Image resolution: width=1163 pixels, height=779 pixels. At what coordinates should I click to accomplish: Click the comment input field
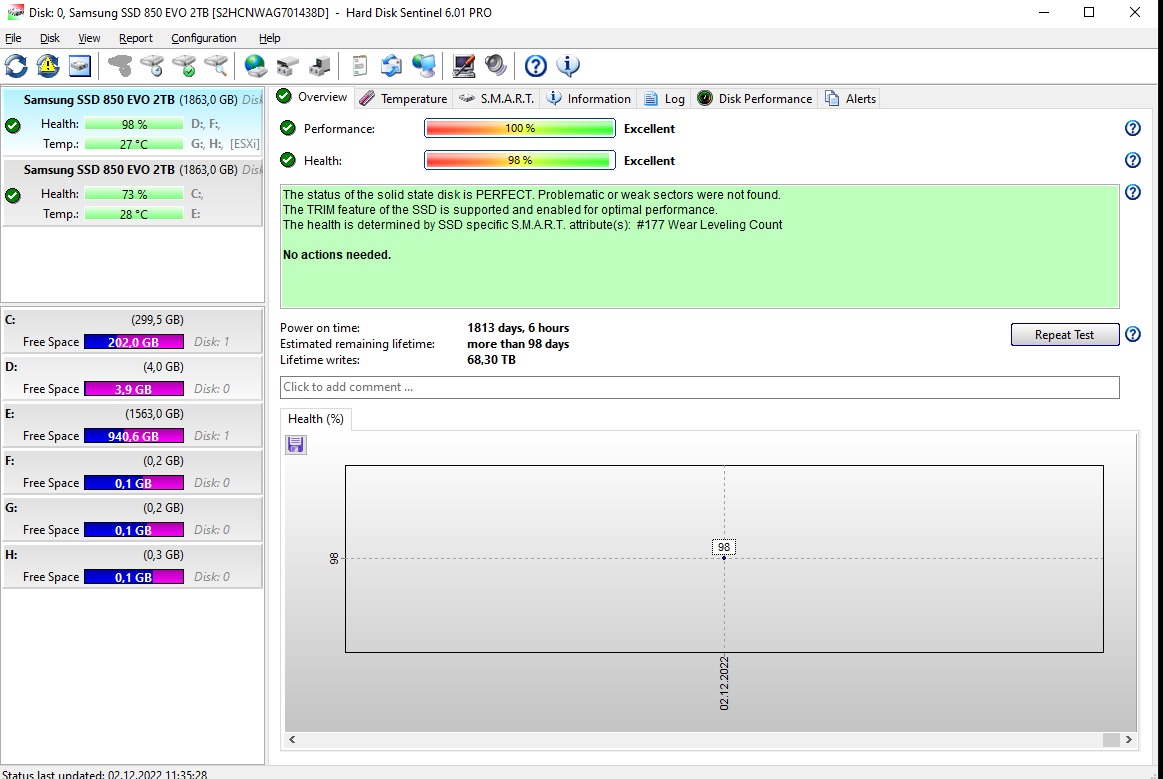pyautogui.click(x=699, y=387)
